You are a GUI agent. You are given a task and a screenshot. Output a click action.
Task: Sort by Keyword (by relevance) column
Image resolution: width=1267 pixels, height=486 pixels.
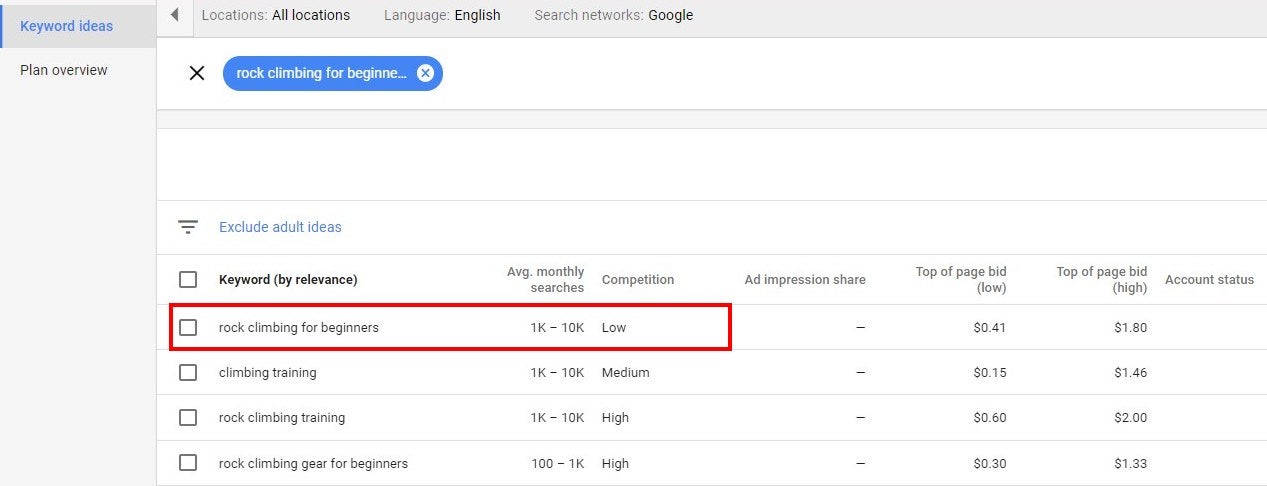(x=288, y=280)
